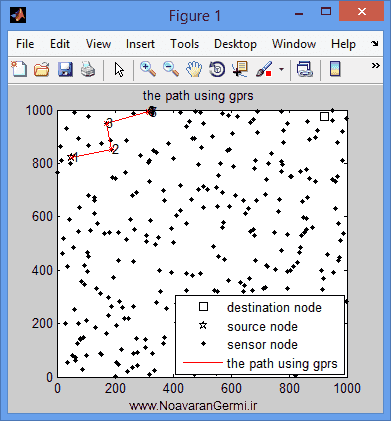Open the Insert menu
Image resolution: width=391 pixels, height=421 pixels.
(140, 44)
